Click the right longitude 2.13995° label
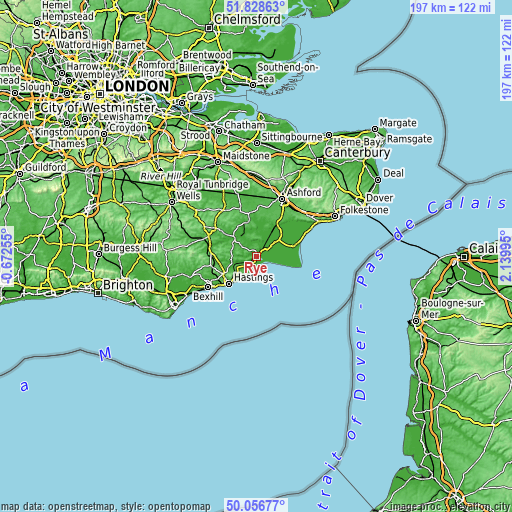512x512 pixels. pos(505,256)
